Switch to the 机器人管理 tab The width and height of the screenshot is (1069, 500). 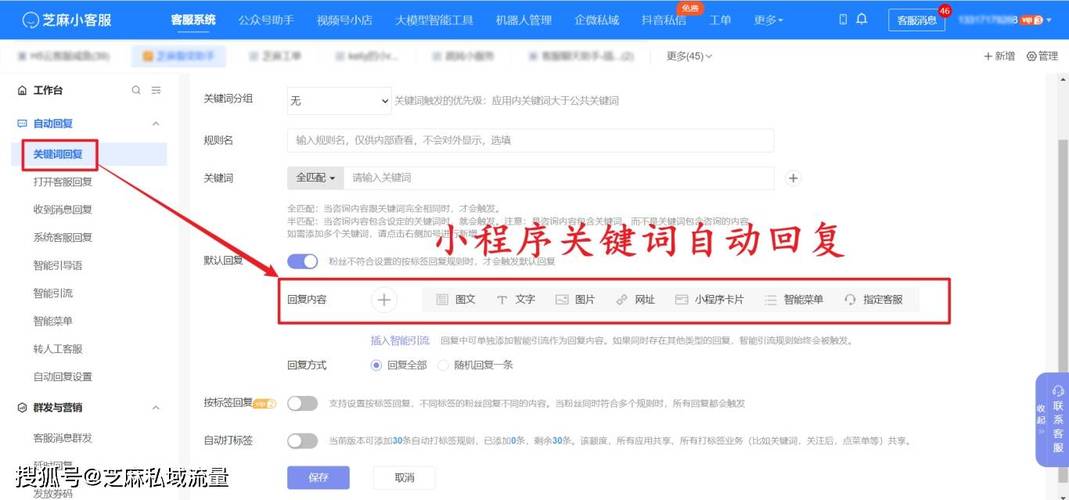pos(523,20)
